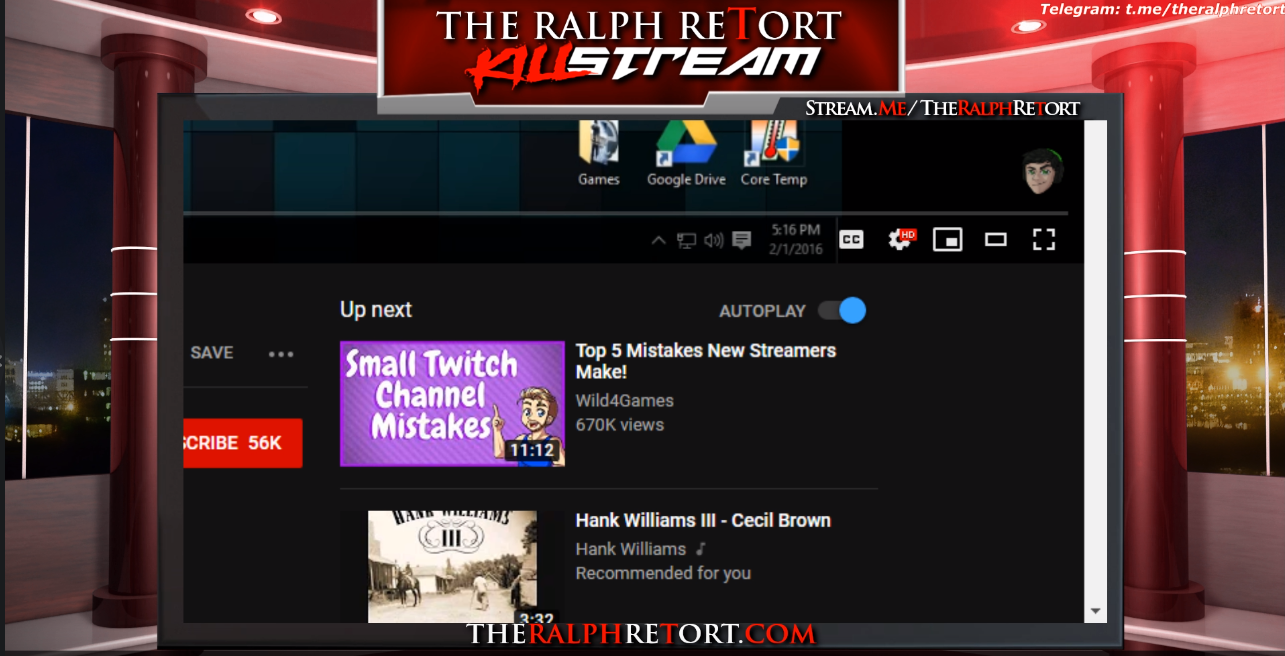
Task: Click the 'Recommended for you' label
Action: pyautogui.click(x=663, y=573)
